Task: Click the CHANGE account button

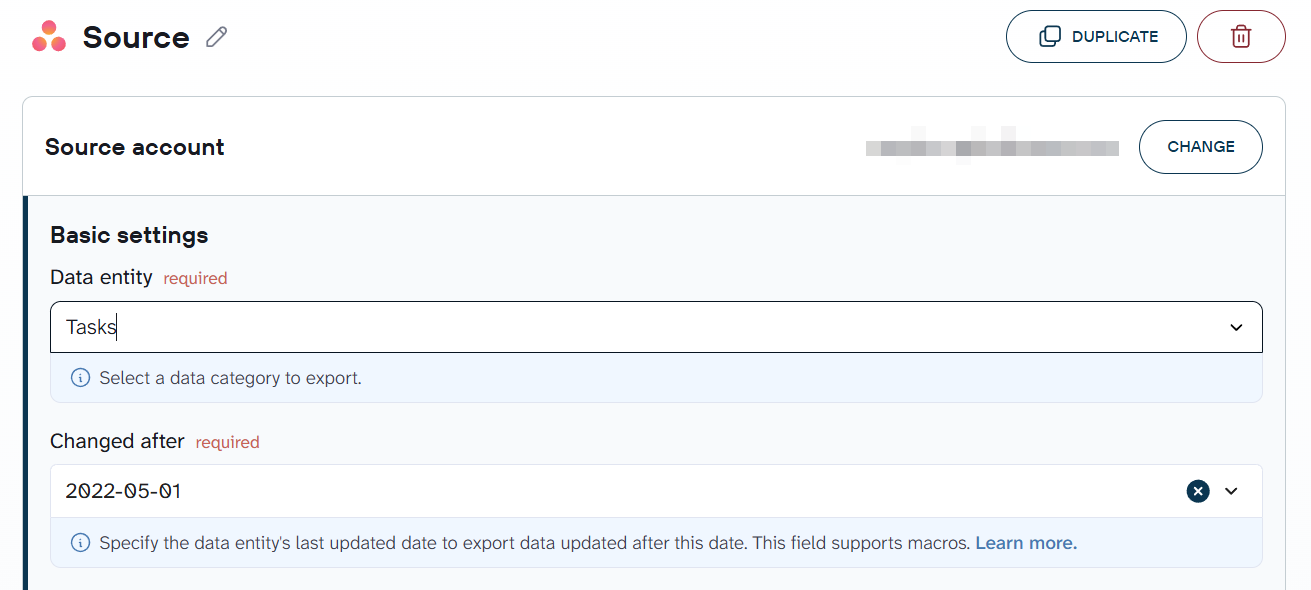Action: coord(1201,147)
